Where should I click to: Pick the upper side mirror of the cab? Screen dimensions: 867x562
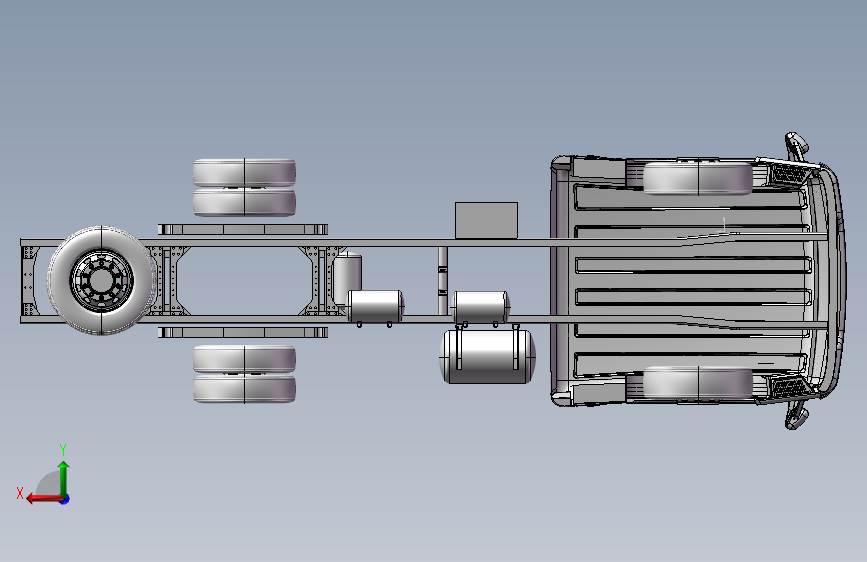point(797,145)
